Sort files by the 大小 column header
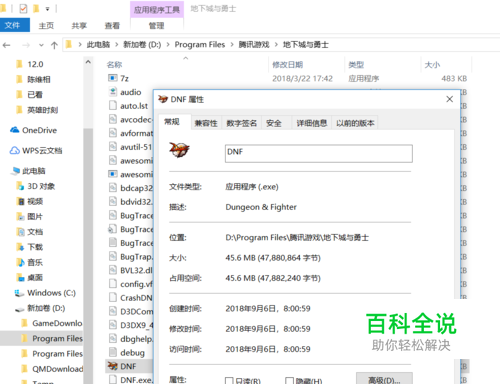The image size is (500, 384). (432, 65)
